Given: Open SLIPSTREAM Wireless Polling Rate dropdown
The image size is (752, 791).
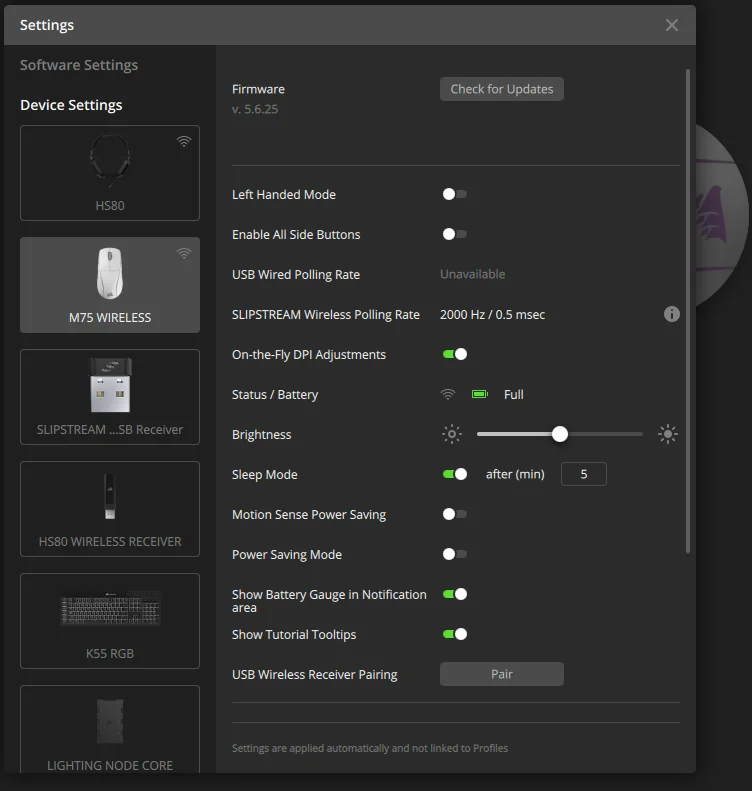Looking at the screenshot, I should click(x=492, y=314).
